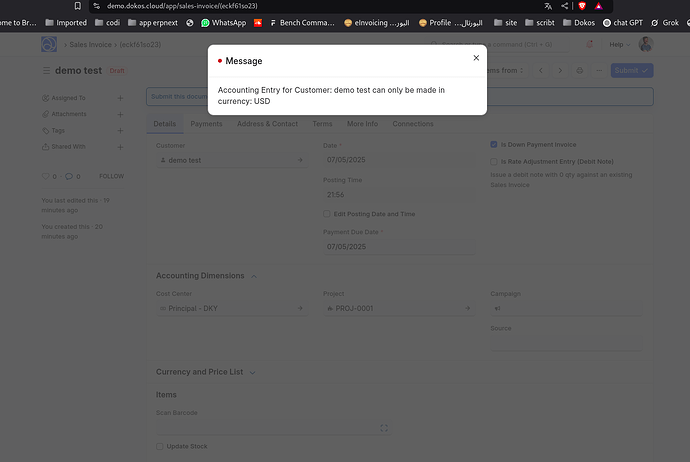
Task: Click the Submit button
Action: (631, 70)
